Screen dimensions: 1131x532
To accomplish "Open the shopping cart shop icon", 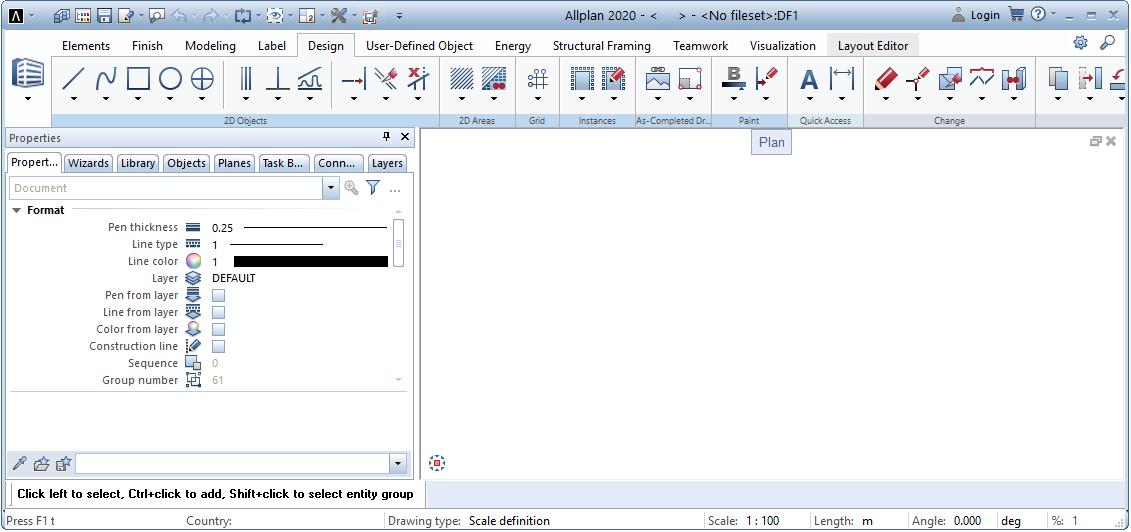I will [x=1016, y=14].
